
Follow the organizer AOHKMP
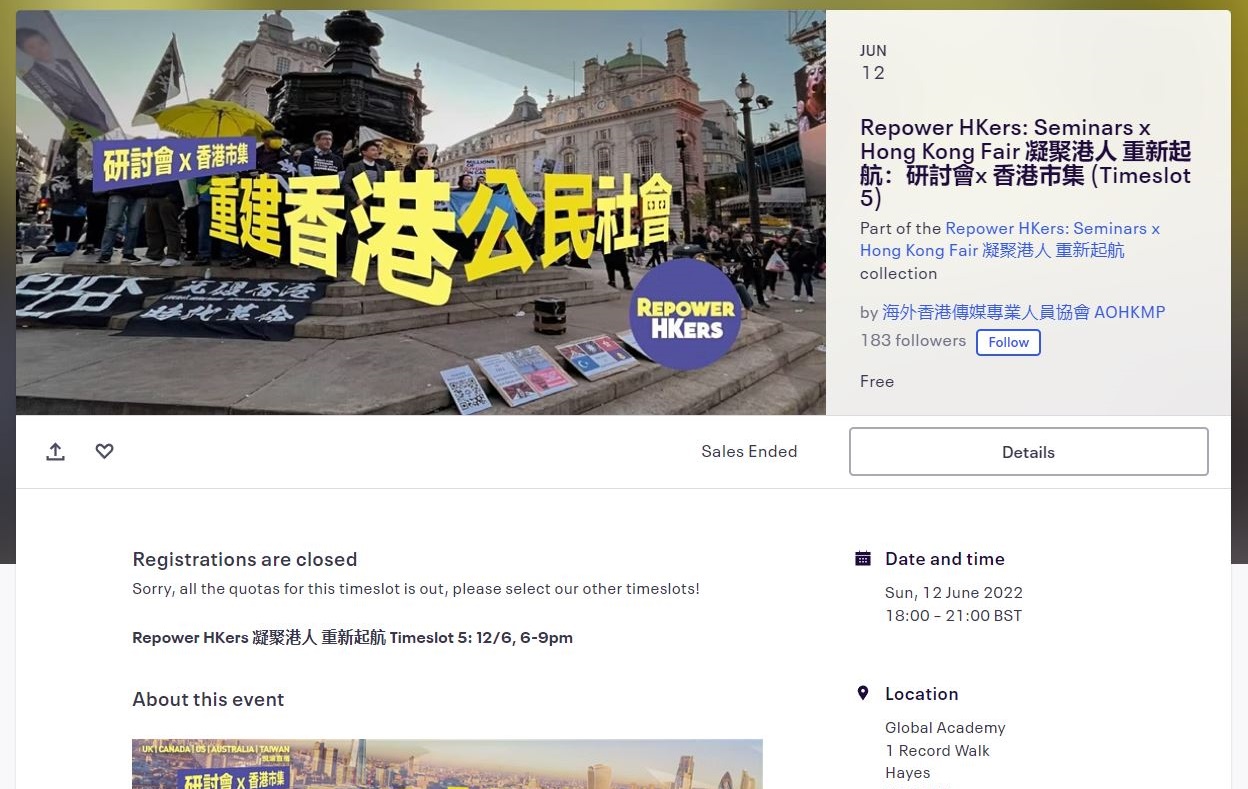(x=1008, y=342)
